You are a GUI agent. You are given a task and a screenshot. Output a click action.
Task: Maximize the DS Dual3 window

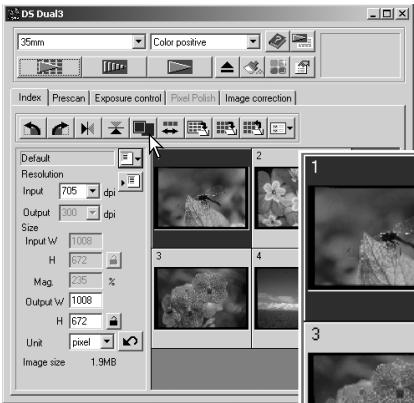[387, 14]
